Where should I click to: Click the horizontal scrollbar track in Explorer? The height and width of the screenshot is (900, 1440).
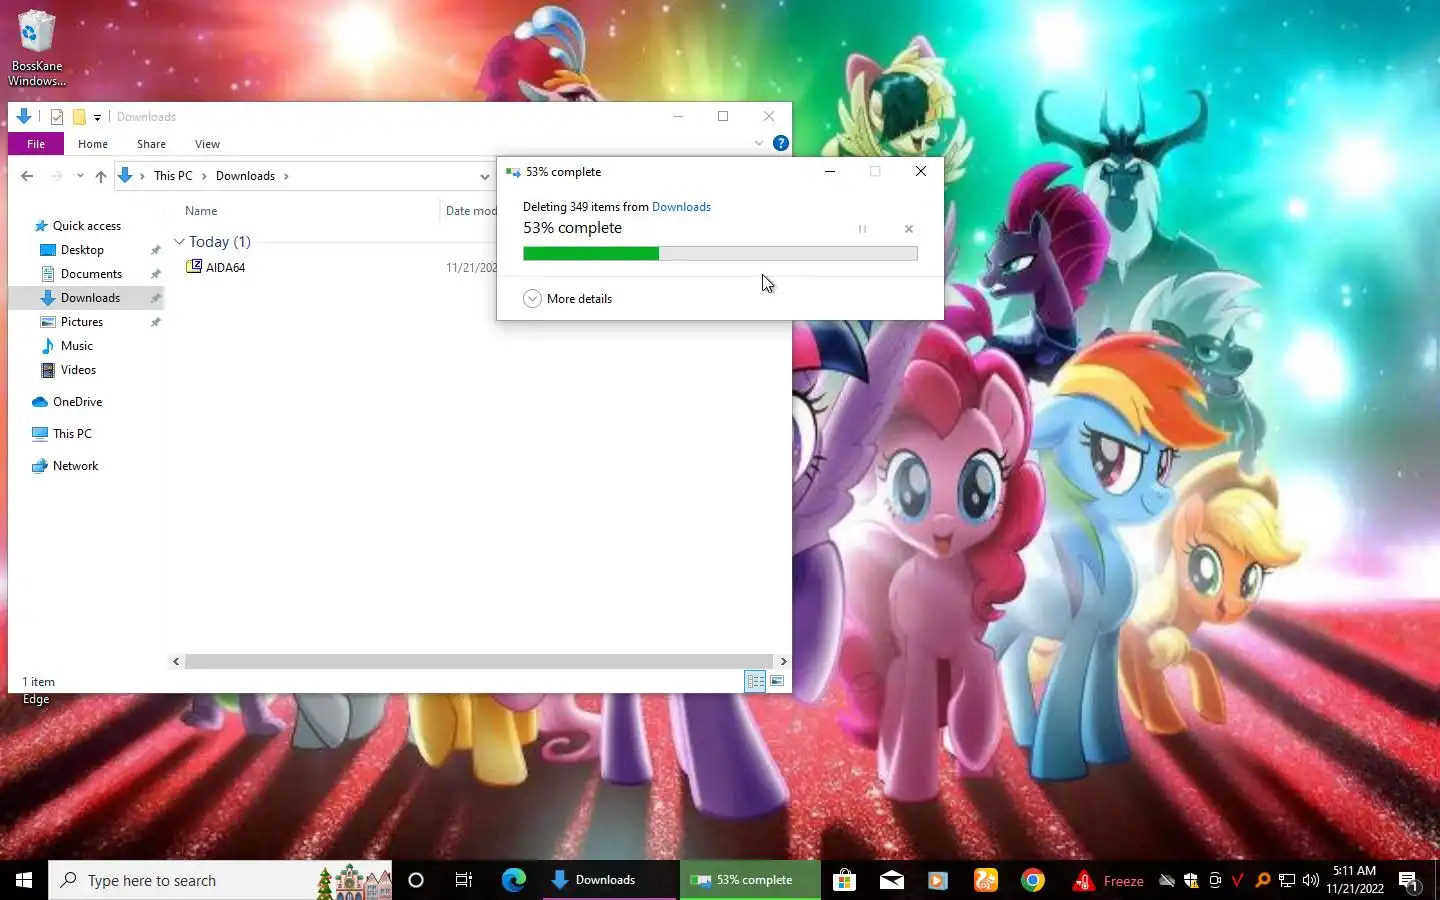click(x=479, y=661)
